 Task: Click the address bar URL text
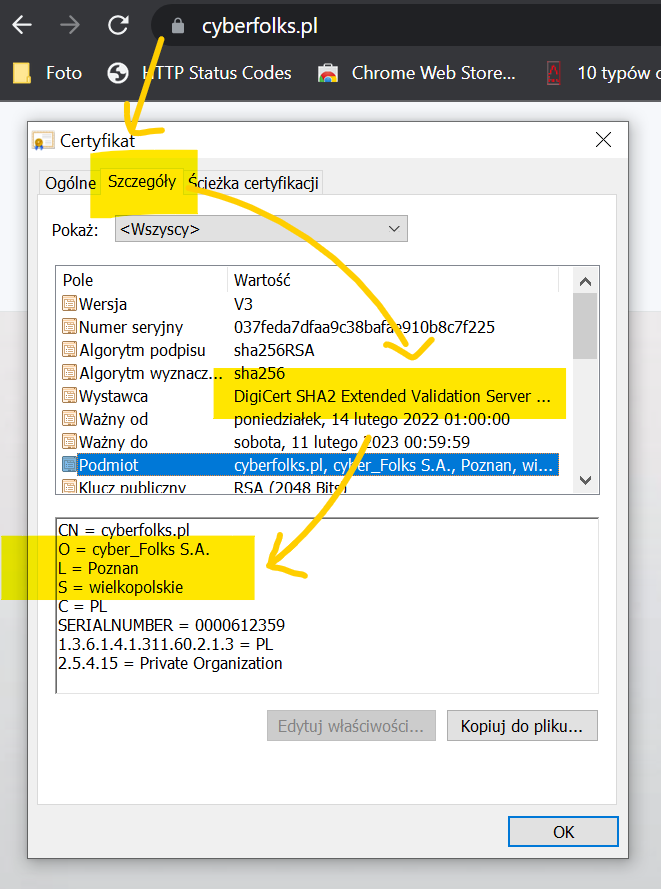[259, 27]
